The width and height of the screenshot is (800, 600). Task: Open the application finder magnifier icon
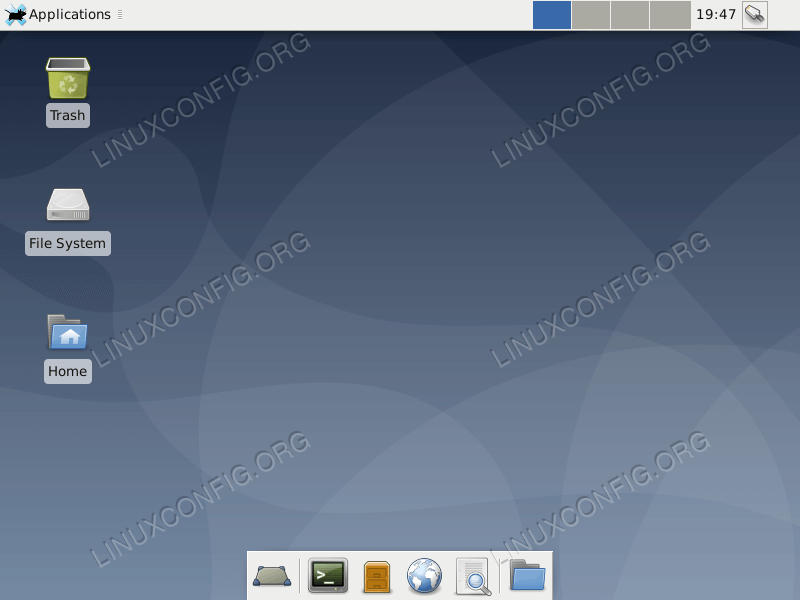coord(473,577)
